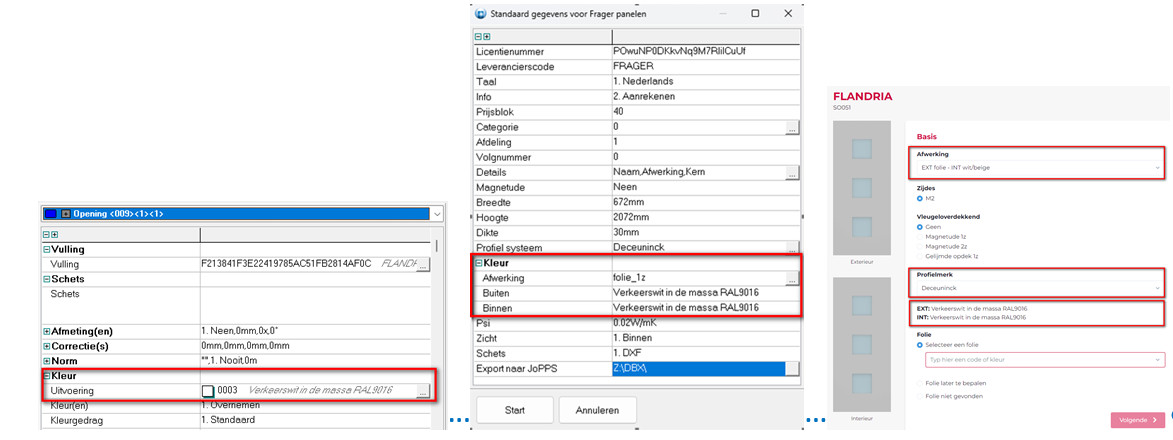Click blue icon beside Opening <009> title
Image resolution: width=1173 pixels, height=440 pixels.
tap(50, 214)
